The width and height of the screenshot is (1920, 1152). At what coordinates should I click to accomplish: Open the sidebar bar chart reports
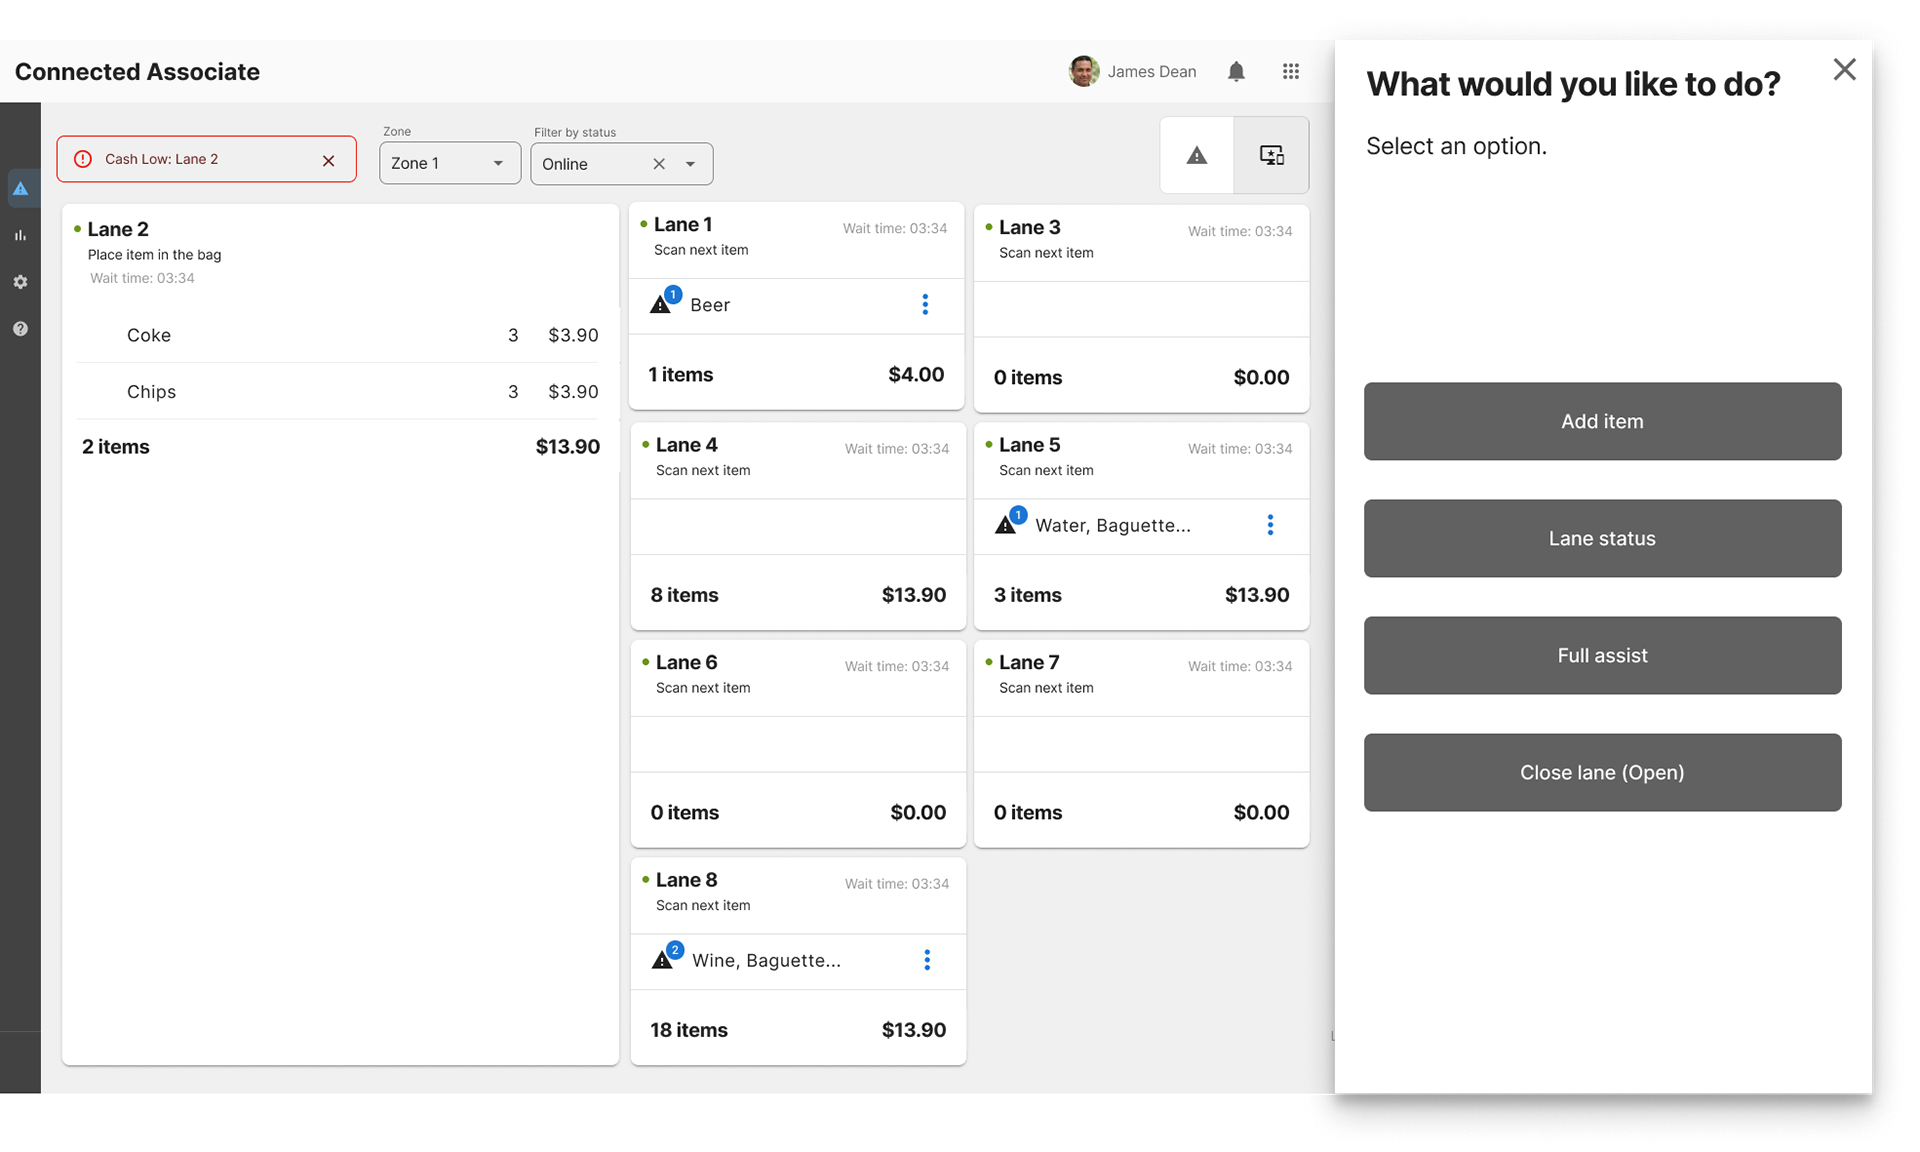tap(20, 235)
